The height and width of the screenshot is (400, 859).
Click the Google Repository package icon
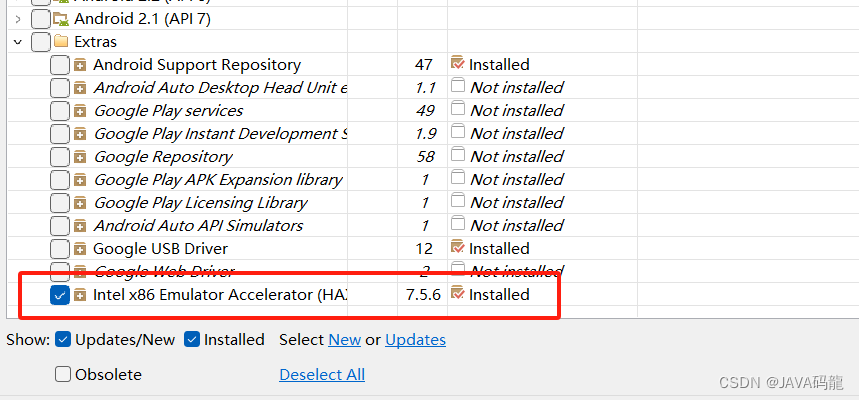(80, 157)
